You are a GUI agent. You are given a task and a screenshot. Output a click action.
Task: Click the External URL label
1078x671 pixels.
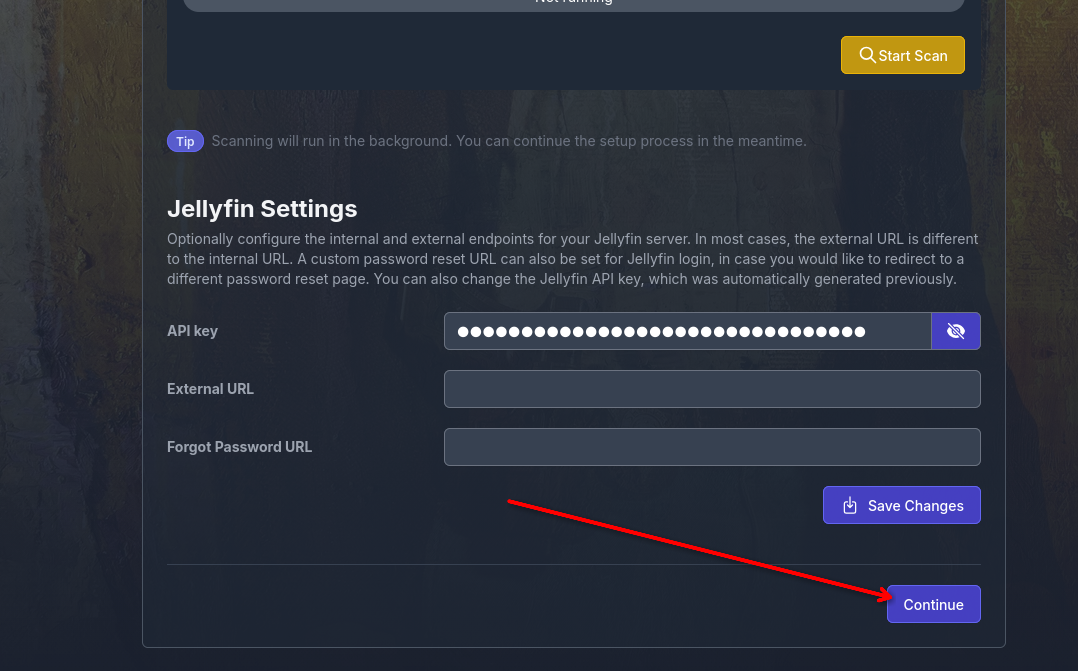(x=210, y=389)
